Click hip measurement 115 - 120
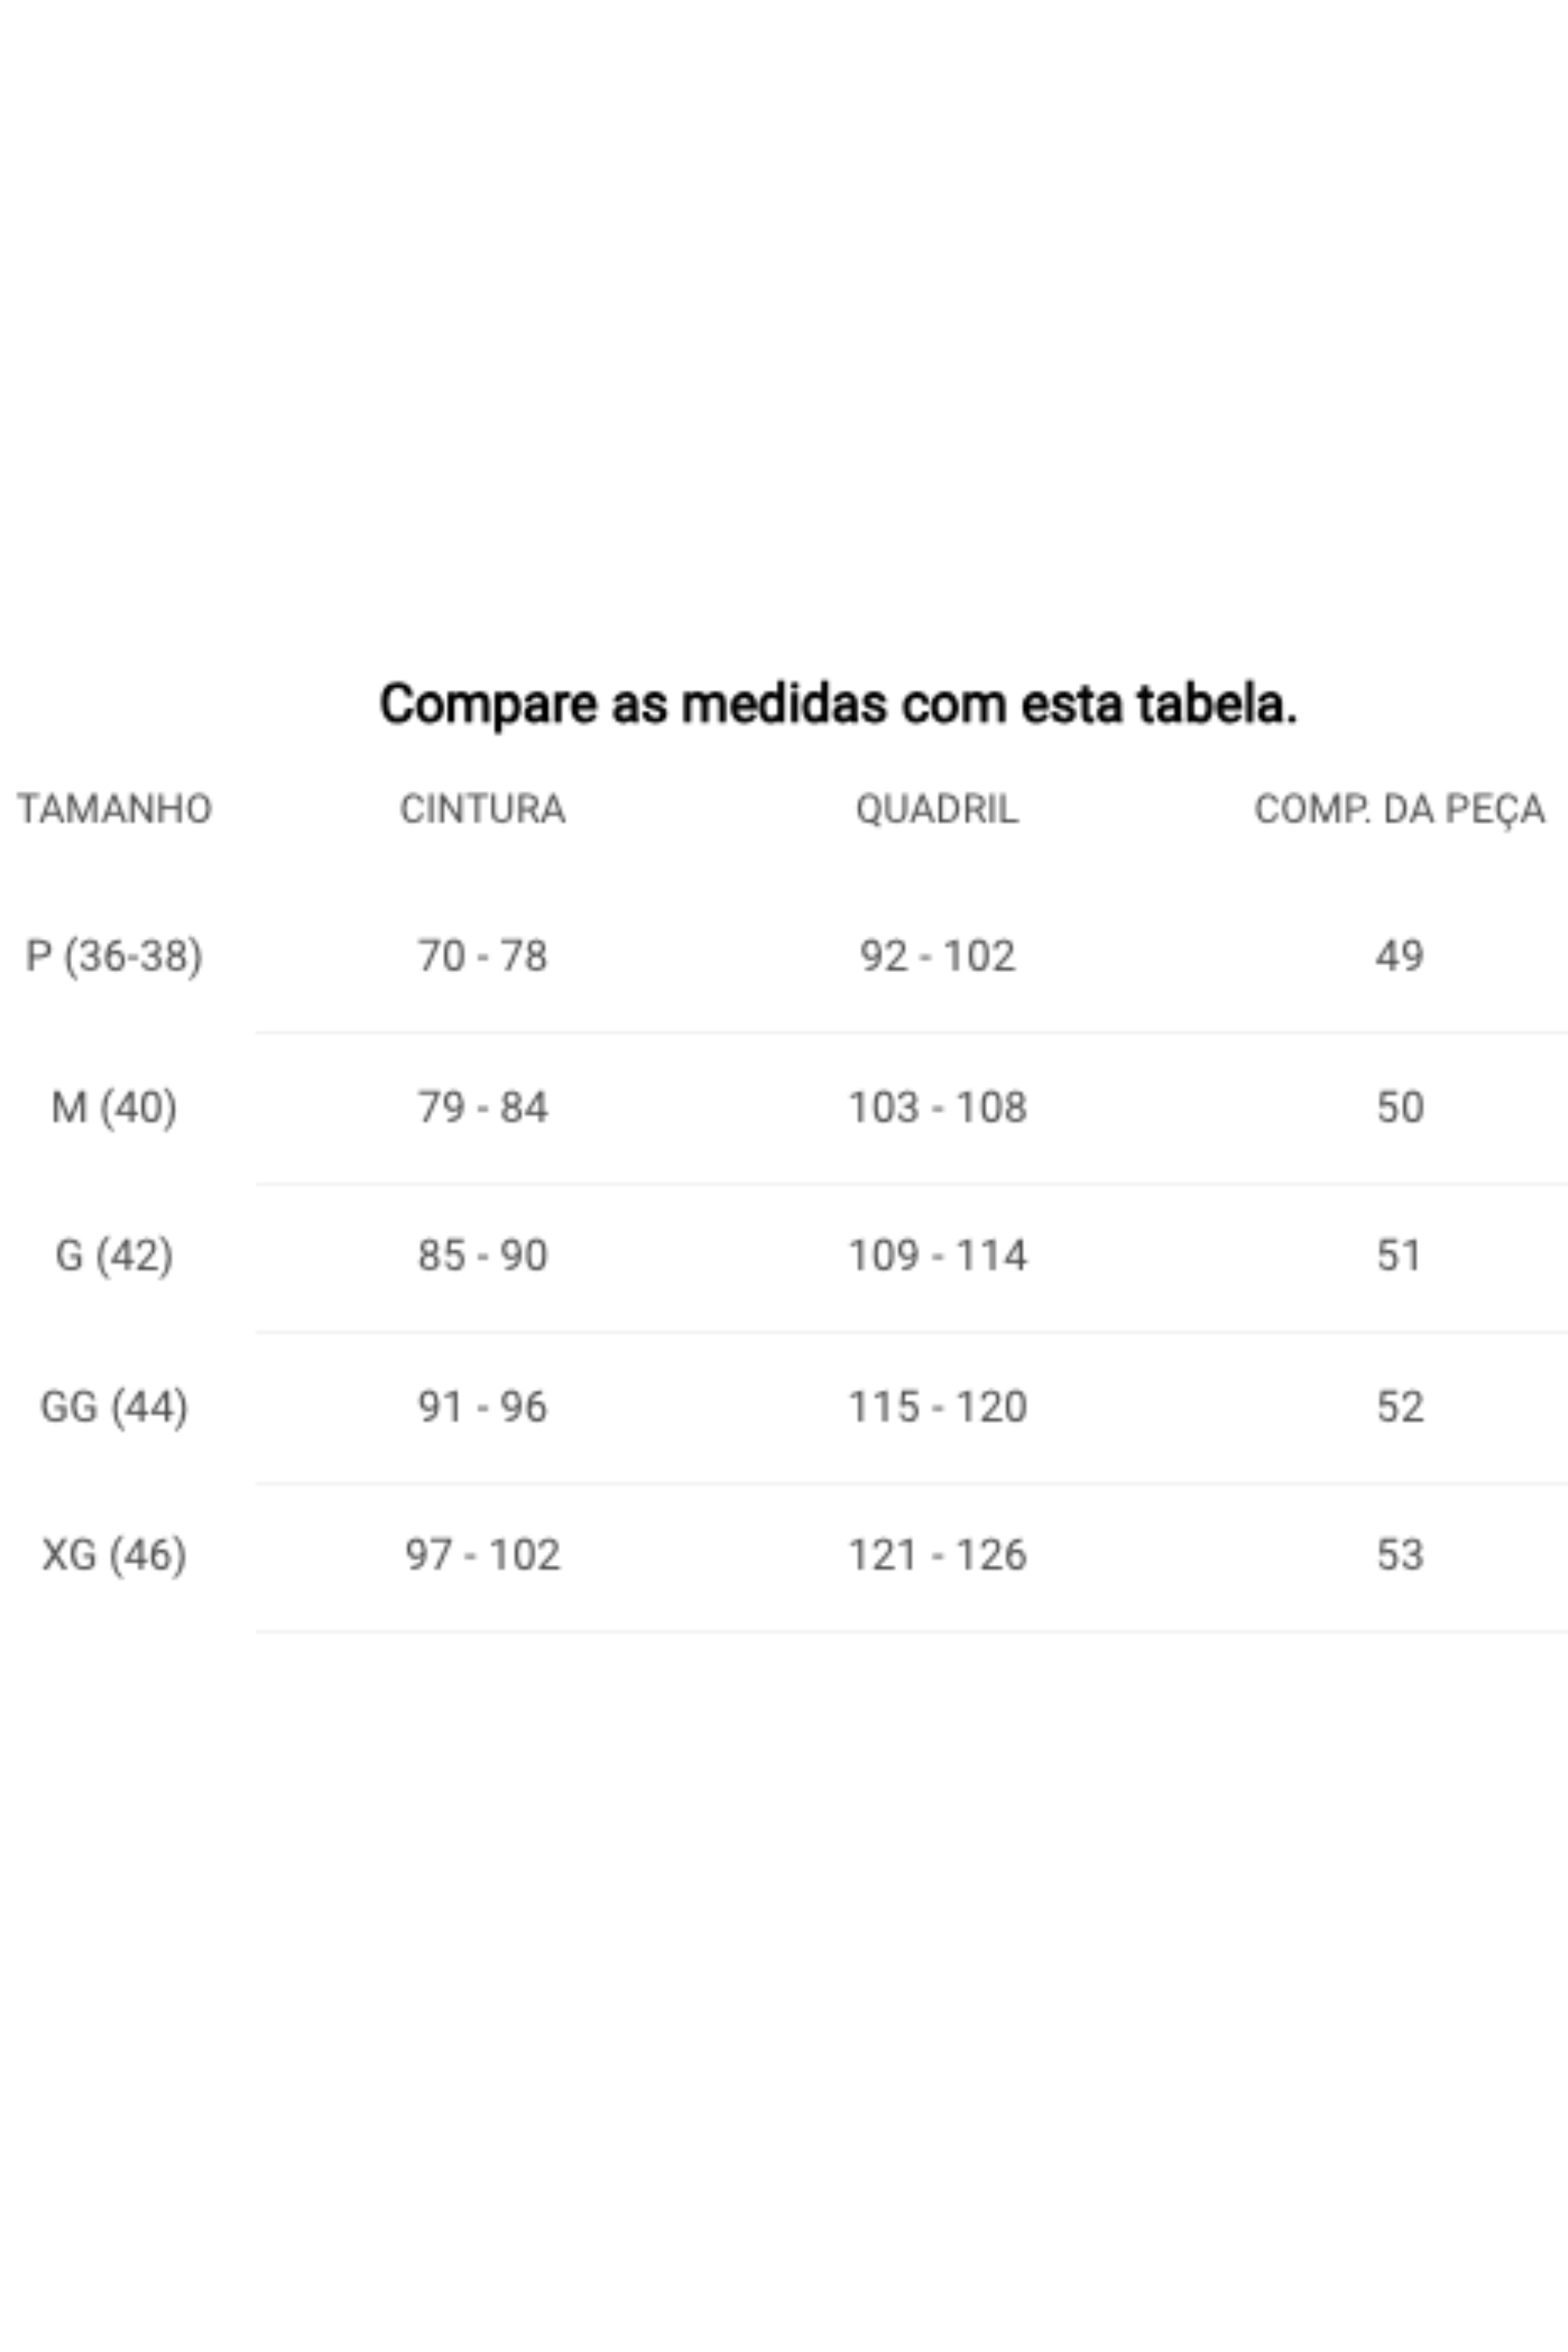 (937, 1407)
